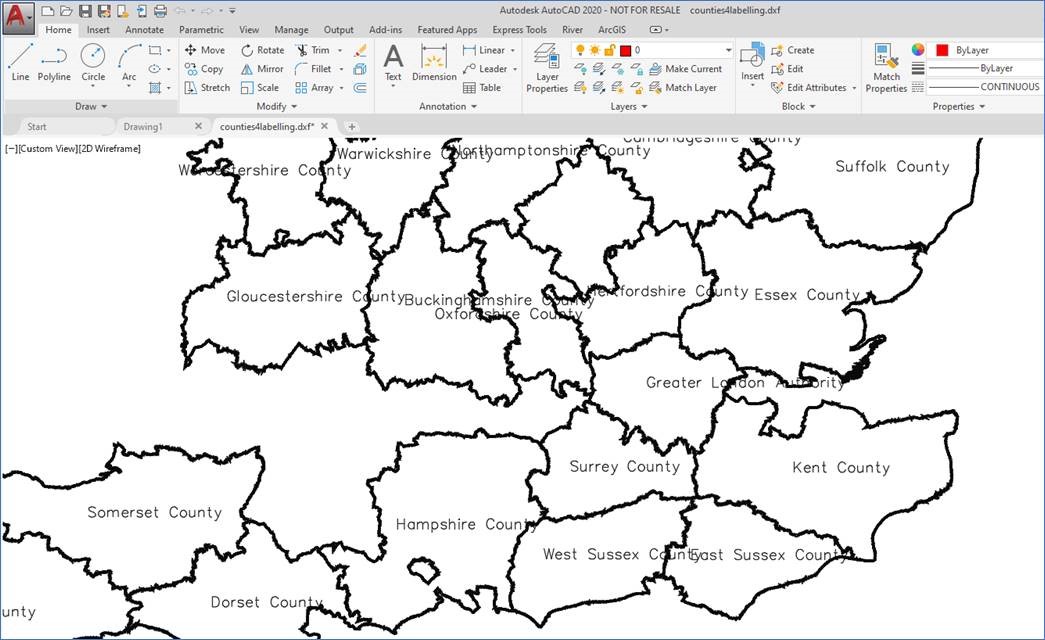Open the Parametric ribbon tab

point(201,29)
